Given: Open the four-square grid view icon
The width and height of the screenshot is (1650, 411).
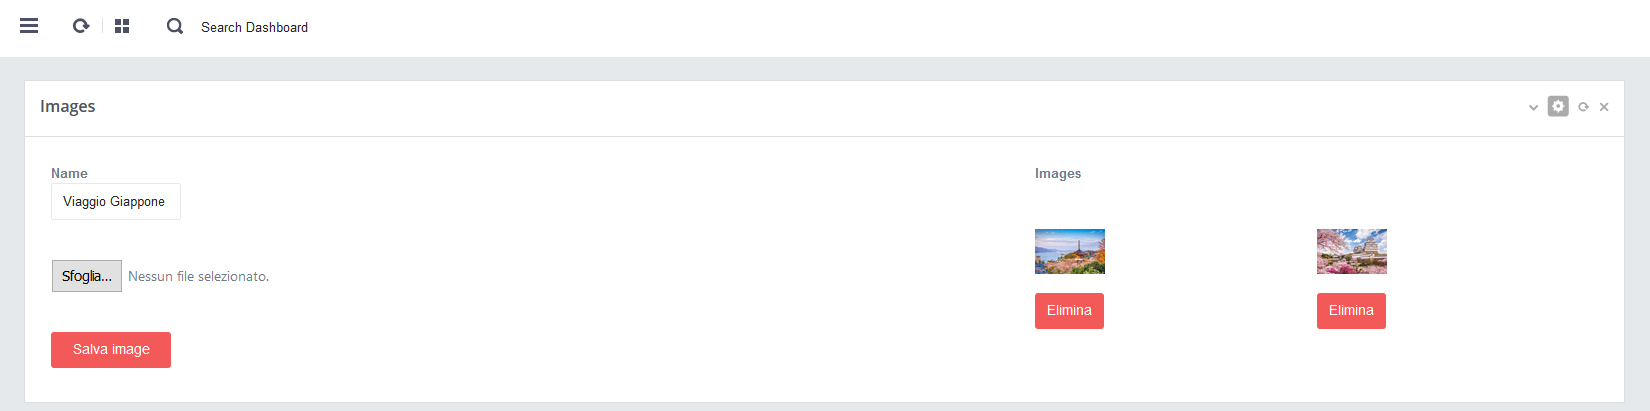Looking at the screenshot, I should point(122,26).
